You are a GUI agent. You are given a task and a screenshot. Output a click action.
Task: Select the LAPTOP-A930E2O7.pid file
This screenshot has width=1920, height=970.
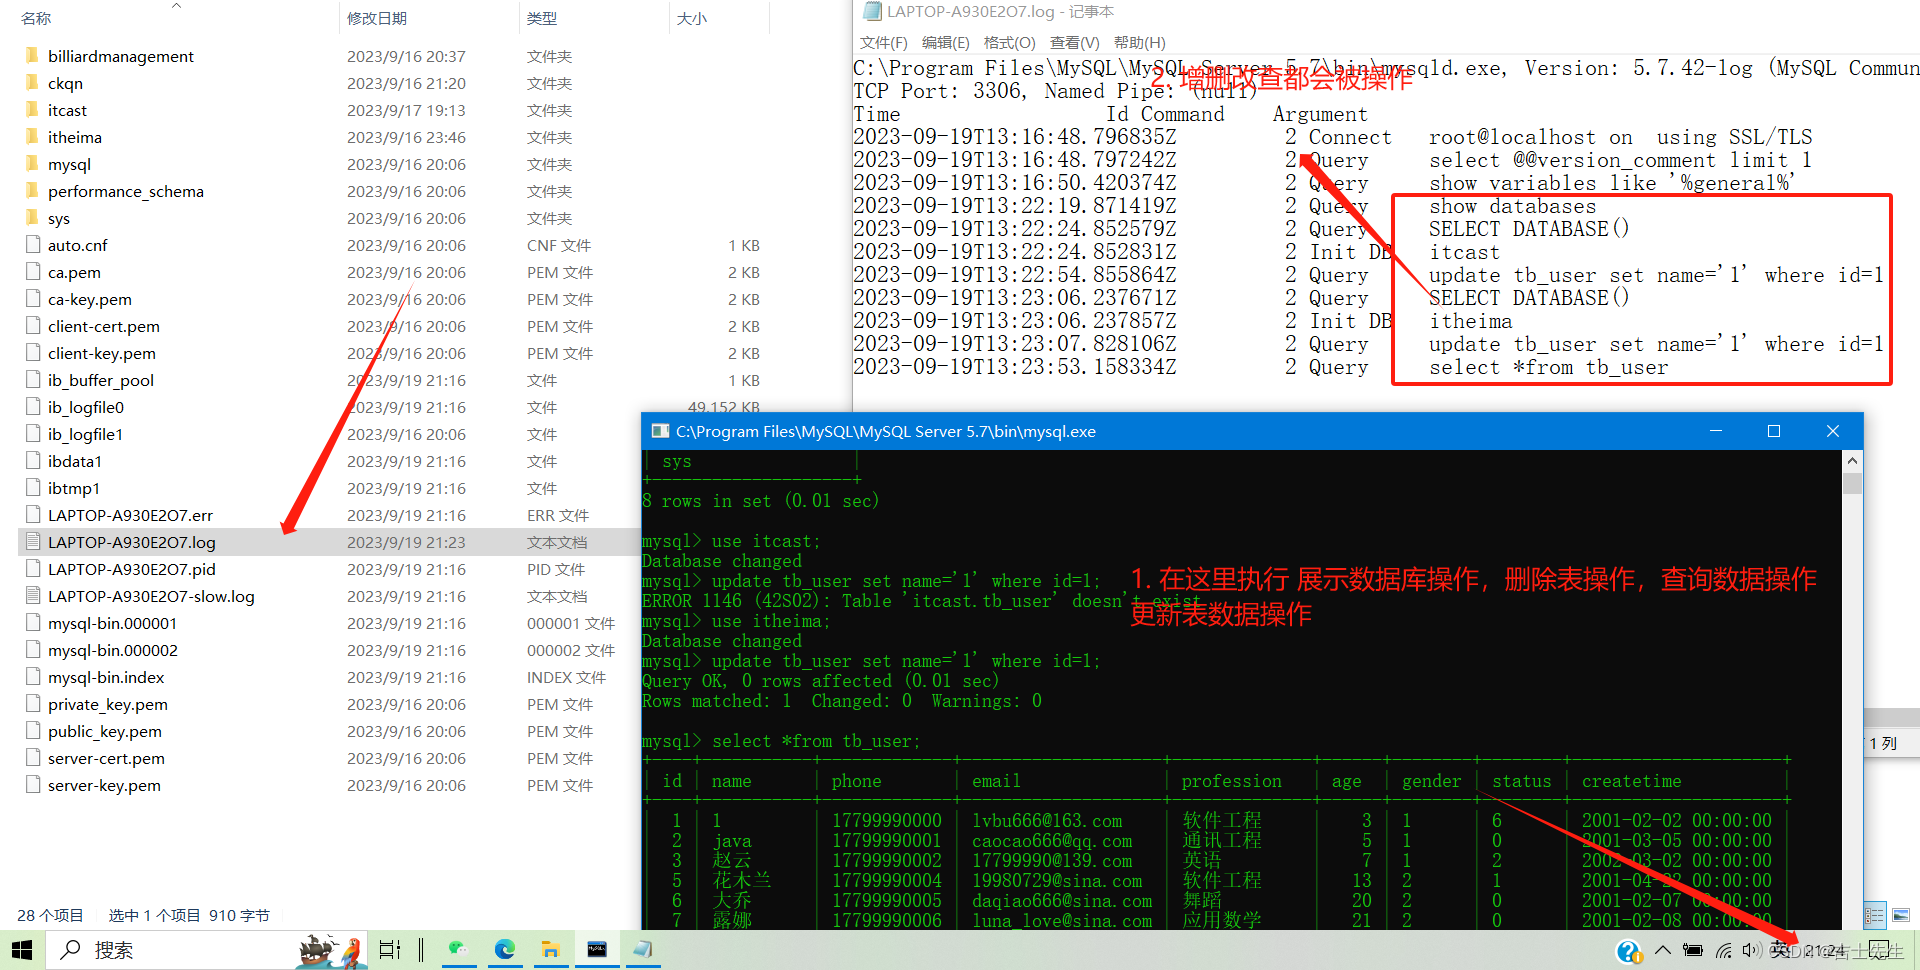tap(132, 569)
